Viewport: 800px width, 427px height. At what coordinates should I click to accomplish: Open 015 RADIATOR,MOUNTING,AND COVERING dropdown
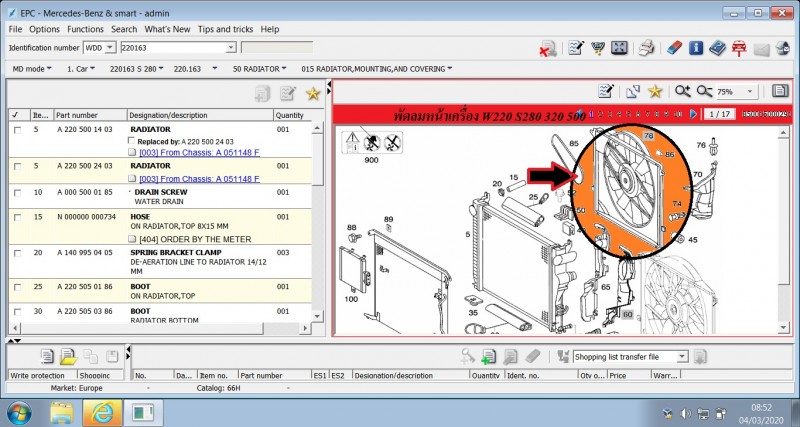pyautogui.click(x=377, y=69)
